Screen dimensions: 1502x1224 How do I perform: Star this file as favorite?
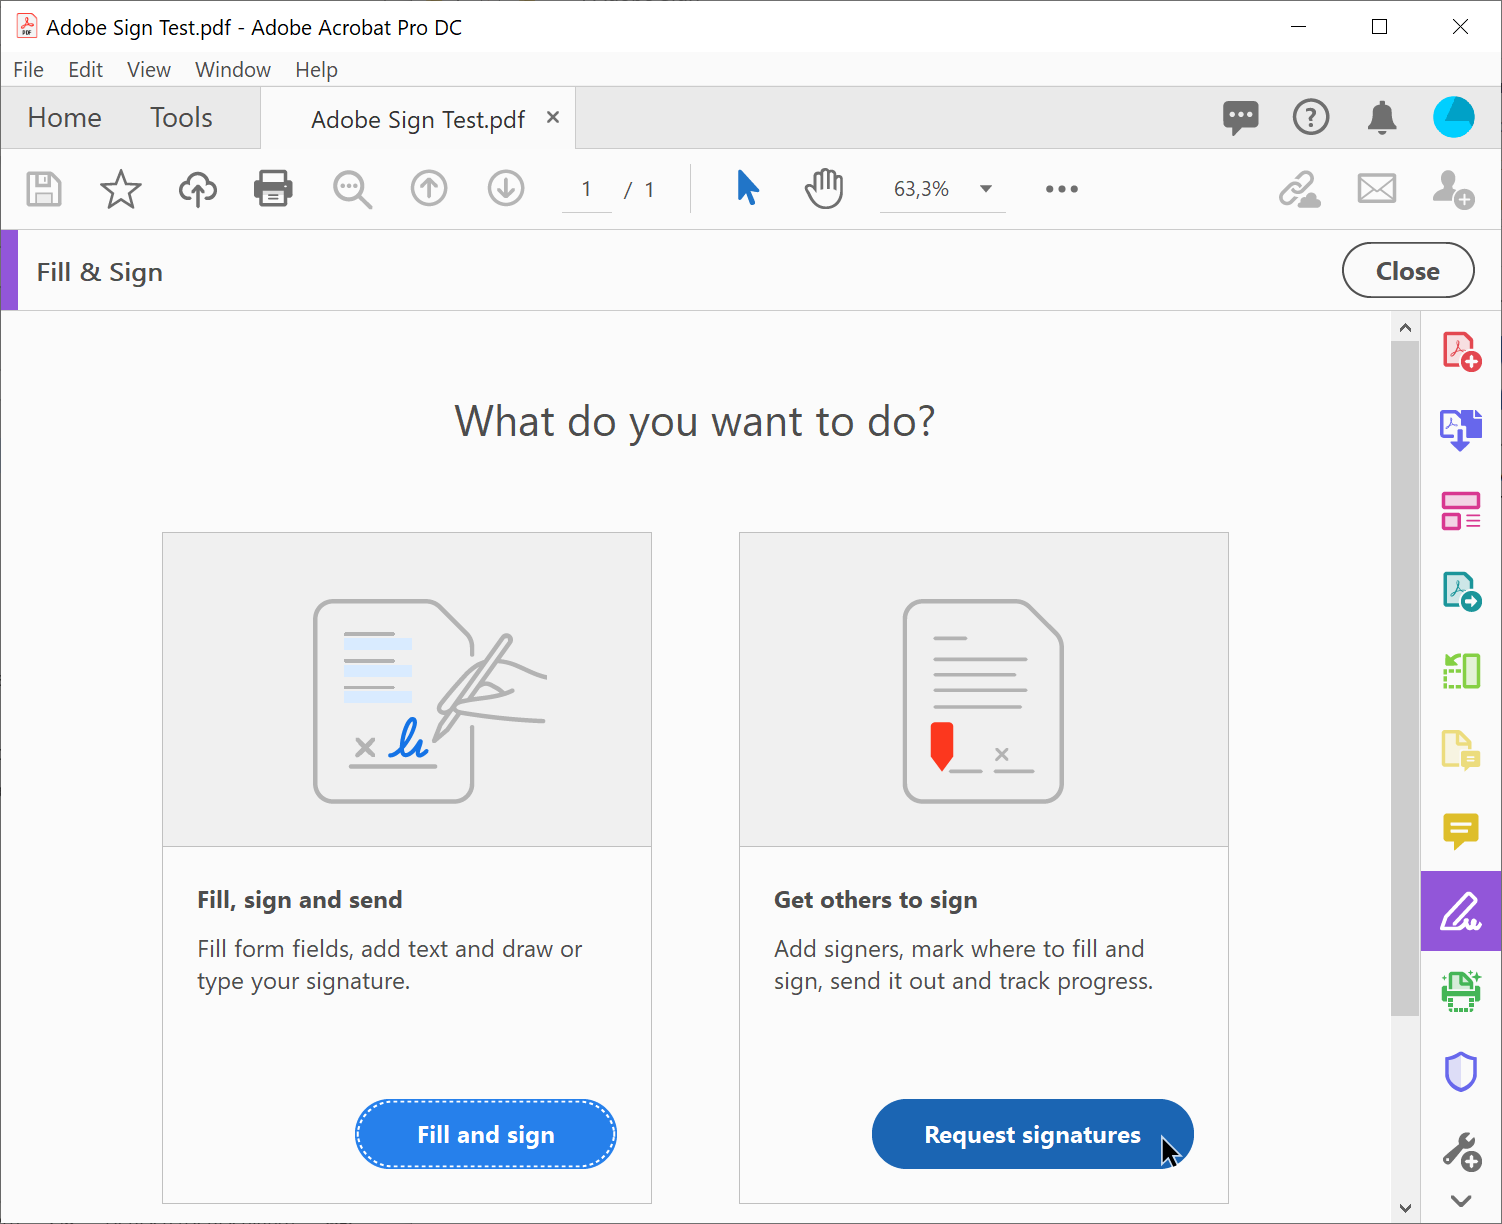coord(121,189)
